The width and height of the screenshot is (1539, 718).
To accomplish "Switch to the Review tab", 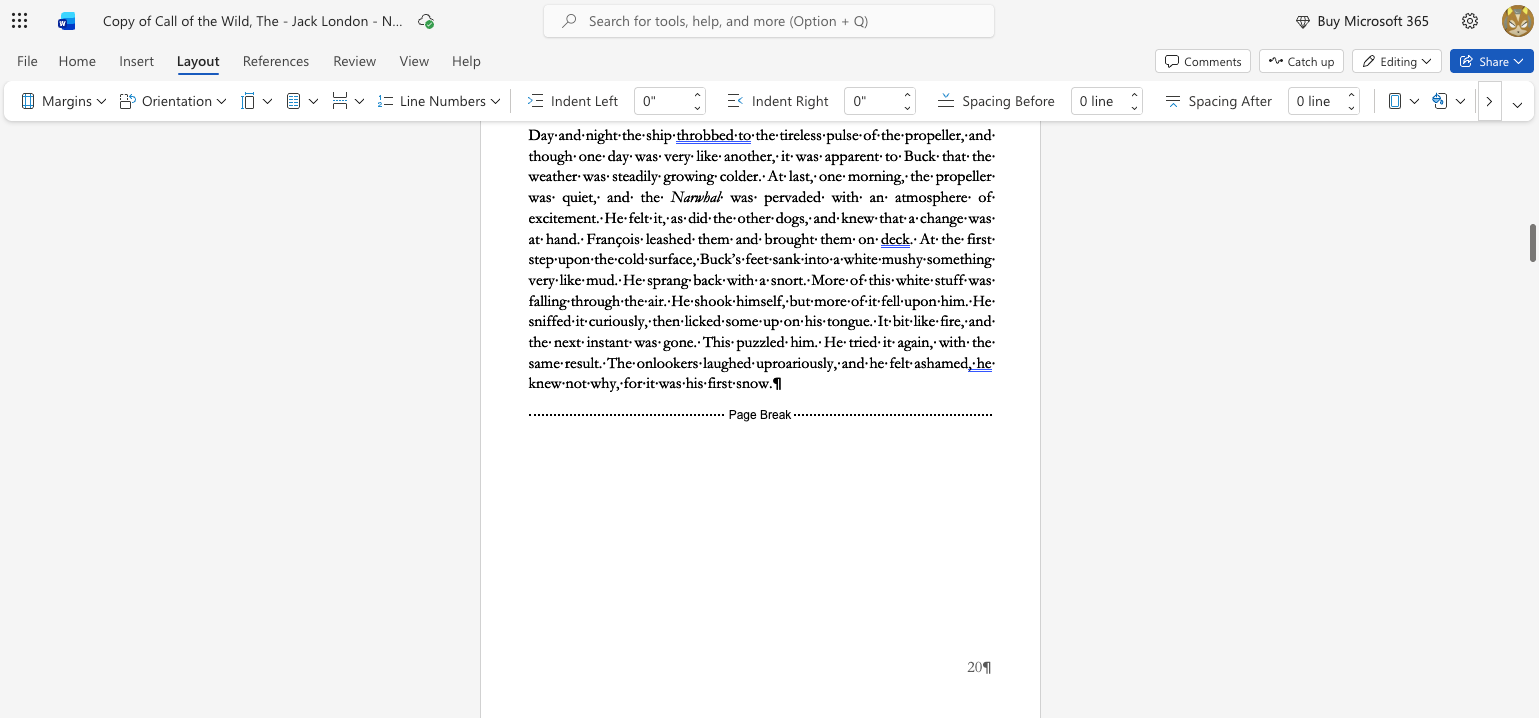I will click(x=354, y=61).
